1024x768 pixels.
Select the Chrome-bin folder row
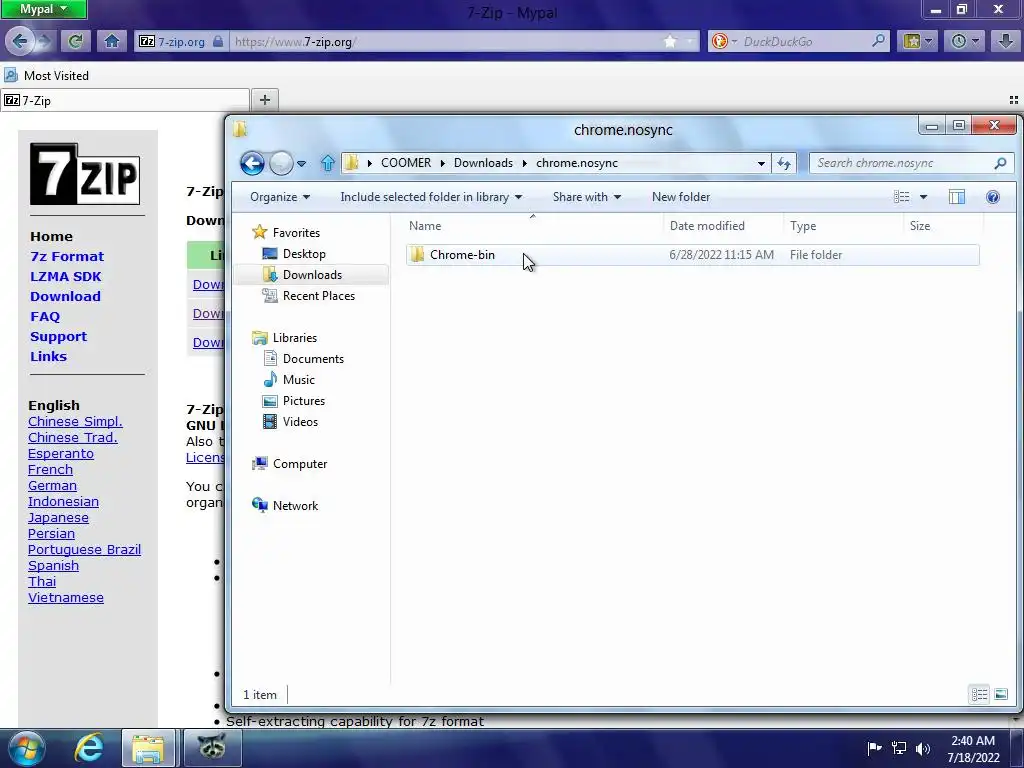(x=692, y=255)
